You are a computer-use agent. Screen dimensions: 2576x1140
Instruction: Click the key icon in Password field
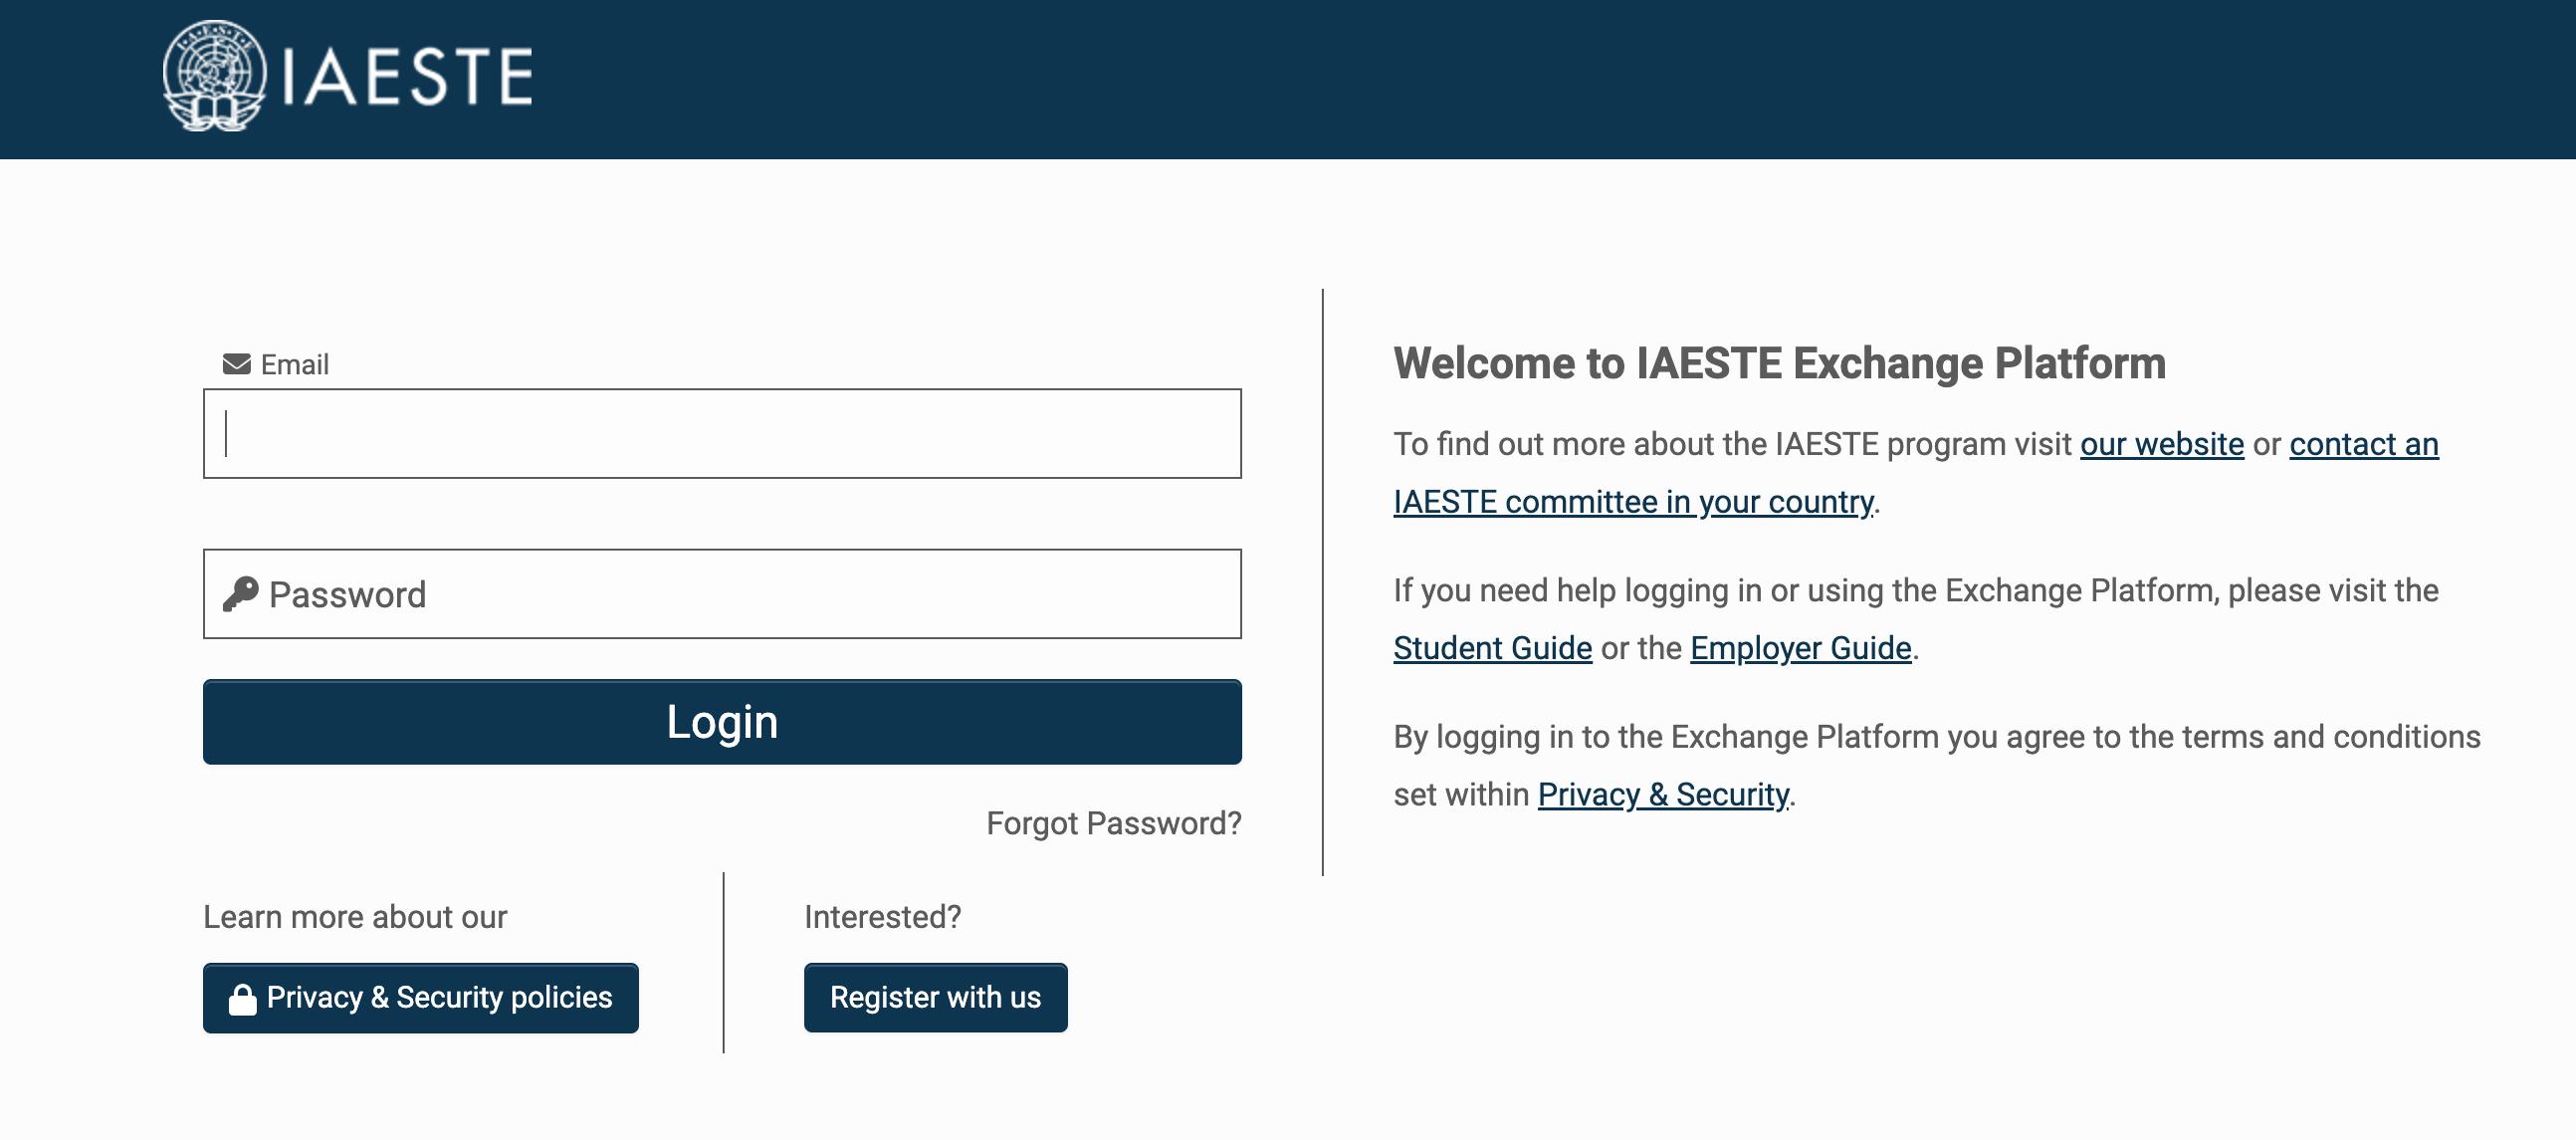point(241,594)
